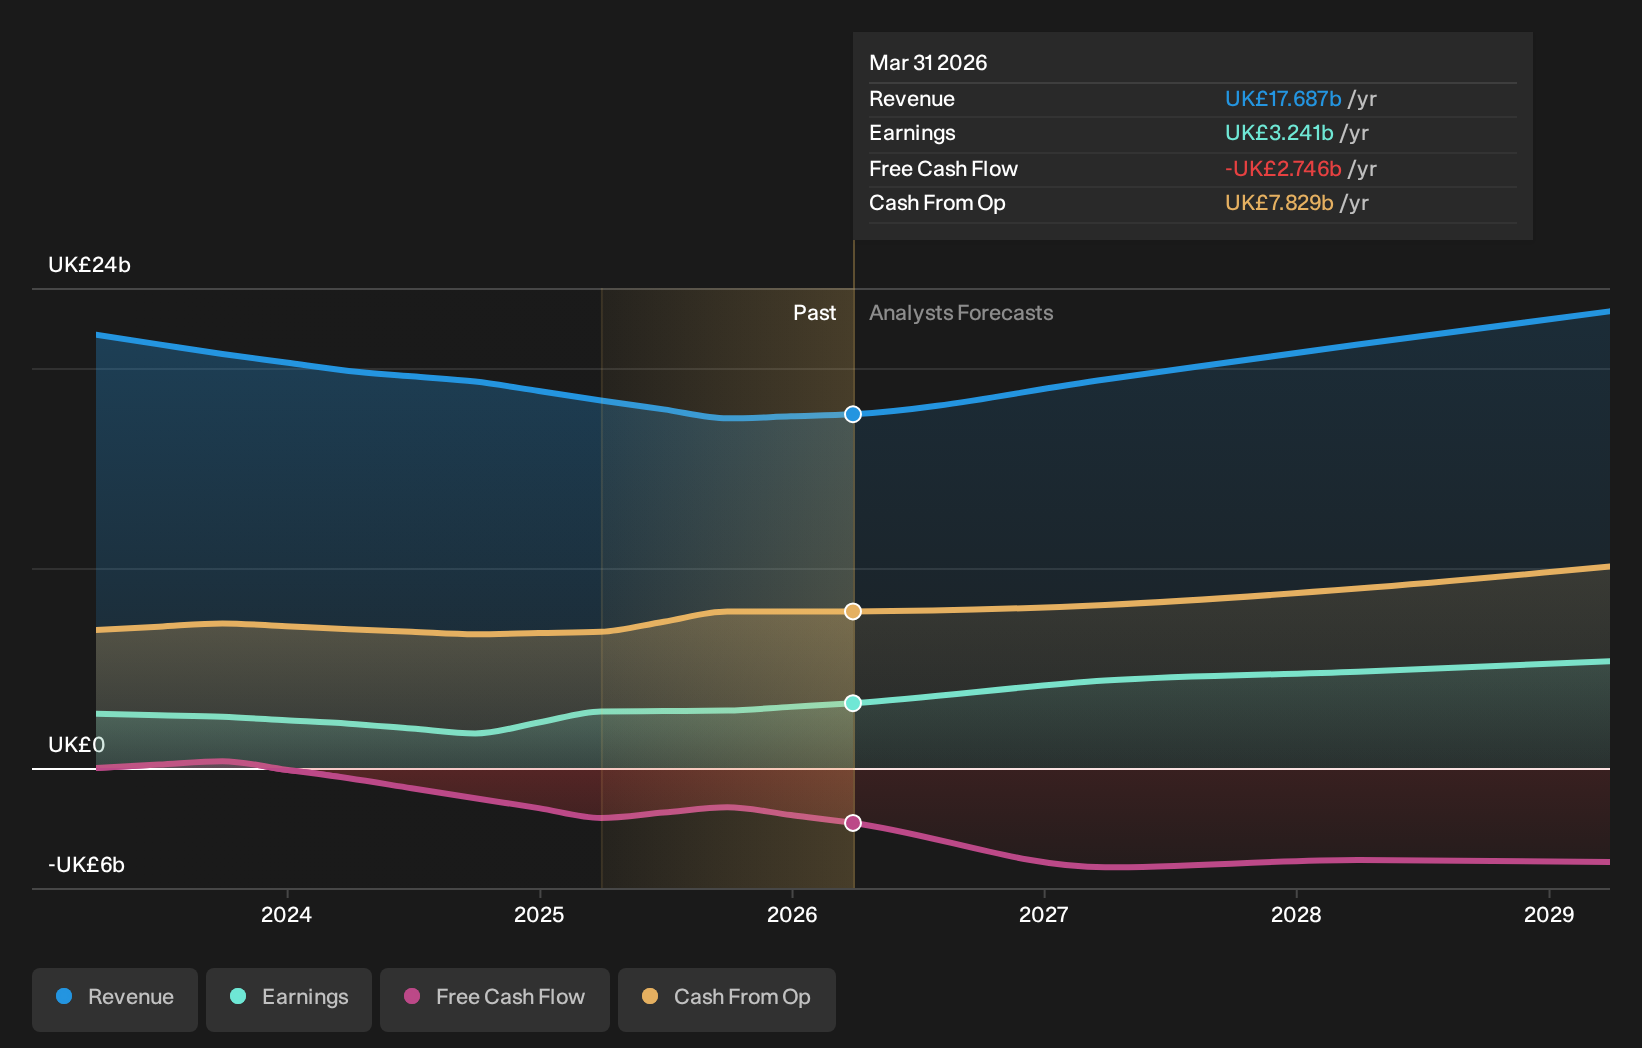Toggle the Revenue series legend button
The height and width of the screenshot is (1048, 1642).
click(x=115, y=999)
